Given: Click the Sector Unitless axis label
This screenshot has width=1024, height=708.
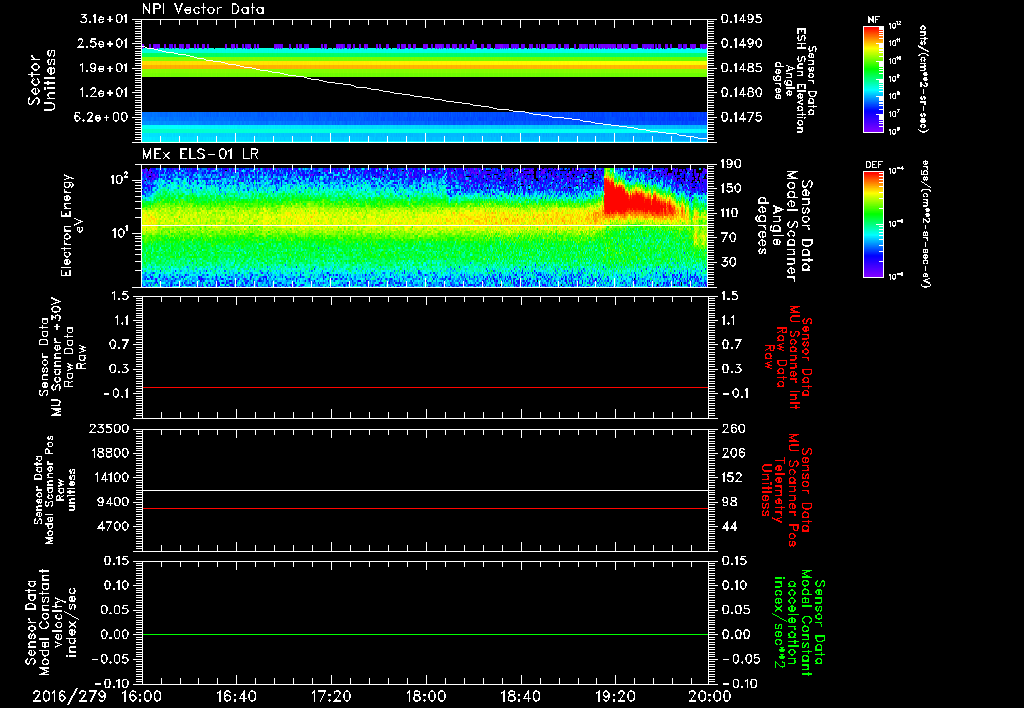Looking at the screenshot, I should click(40, 80).
